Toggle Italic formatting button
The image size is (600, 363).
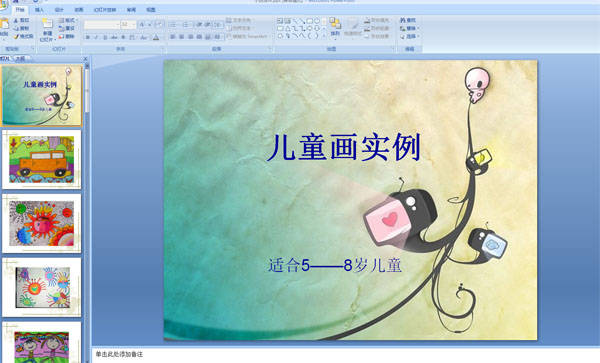click(96, 37)
